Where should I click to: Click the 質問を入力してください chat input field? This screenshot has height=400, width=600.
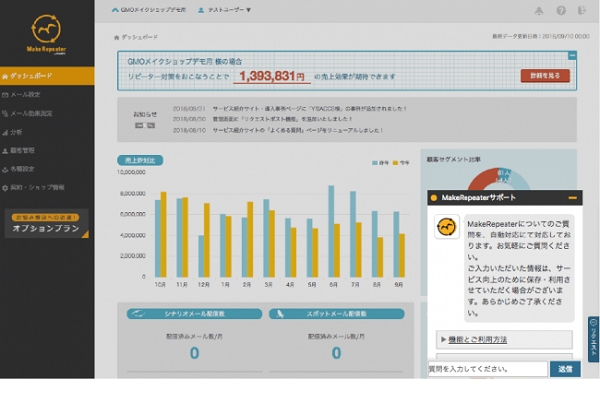click(x=488, y=369)
